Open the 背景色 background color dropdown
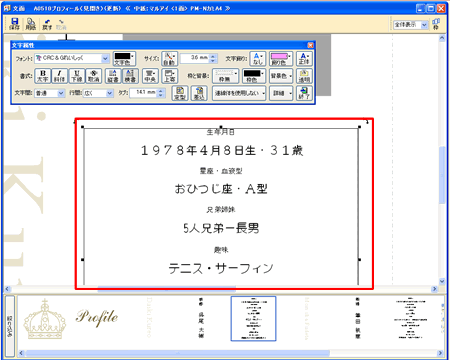Viewport: 450px width, 360px height. 281,76
